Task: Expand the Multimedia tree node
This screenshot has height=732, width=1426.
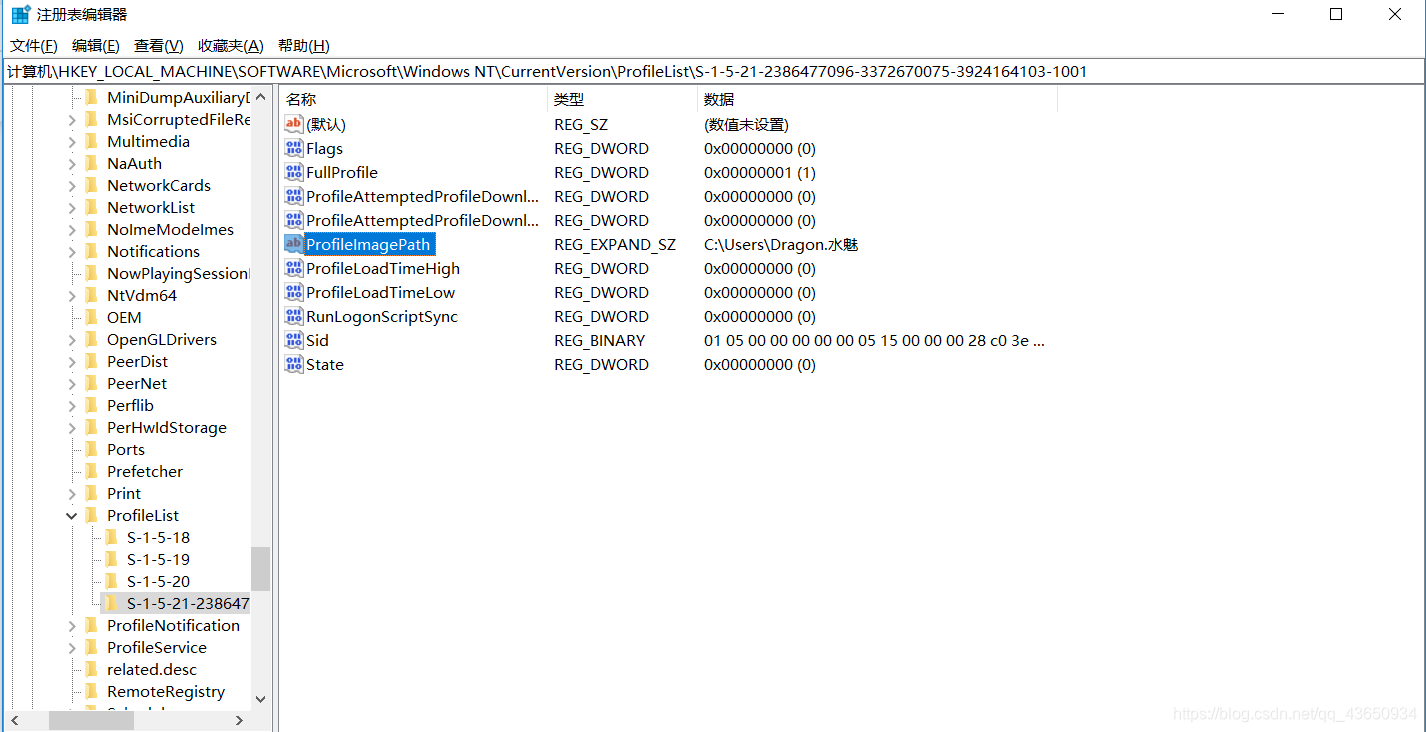Action: click(72, 142)
